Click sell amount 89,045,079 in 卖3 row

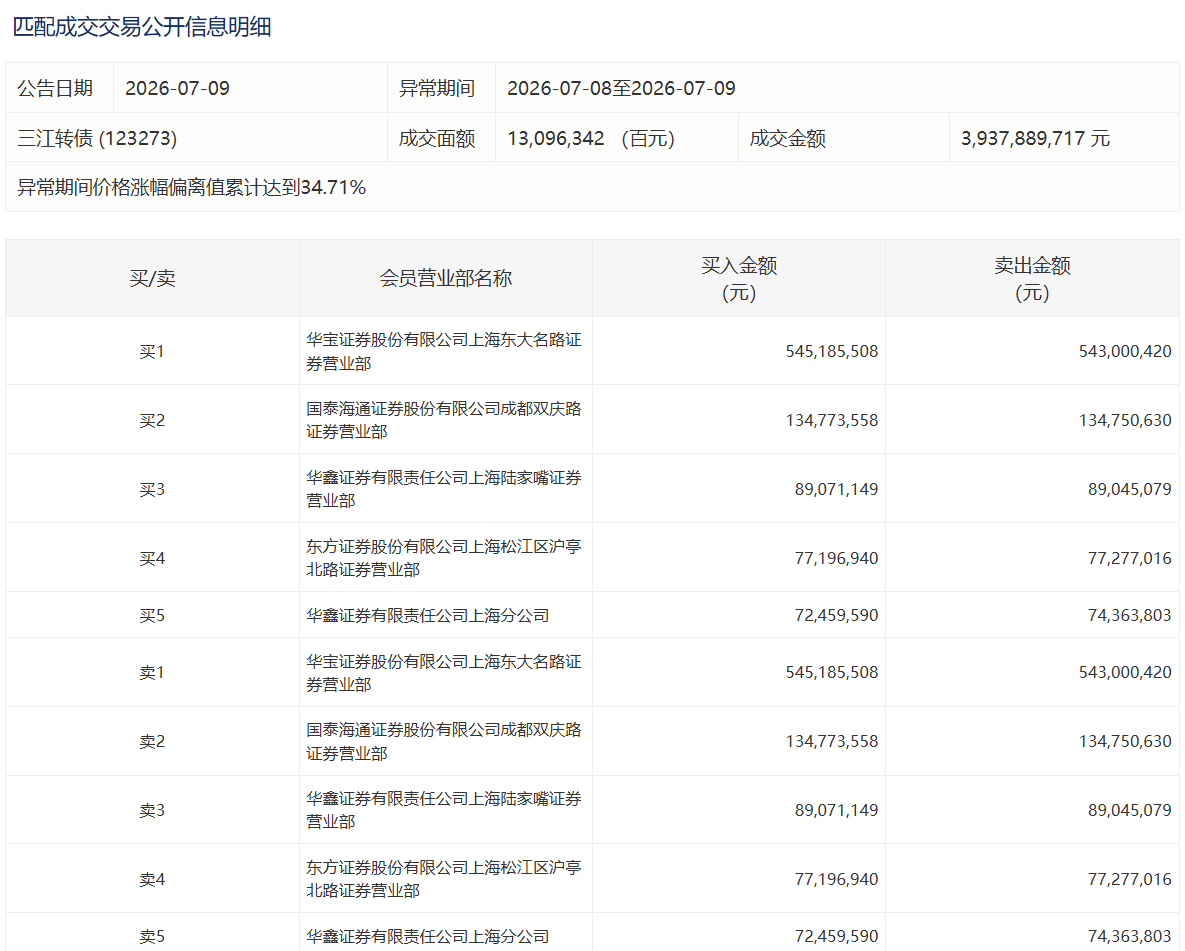click(x=1129, y=810)
